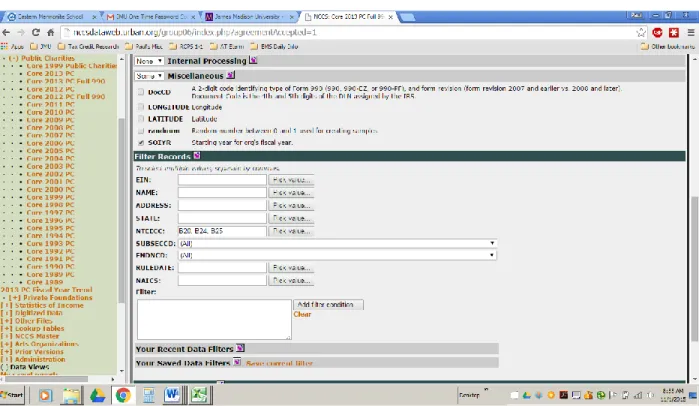Bookmark this page with the star icon
The image size is (699, 406).
[x=641, y=33]
